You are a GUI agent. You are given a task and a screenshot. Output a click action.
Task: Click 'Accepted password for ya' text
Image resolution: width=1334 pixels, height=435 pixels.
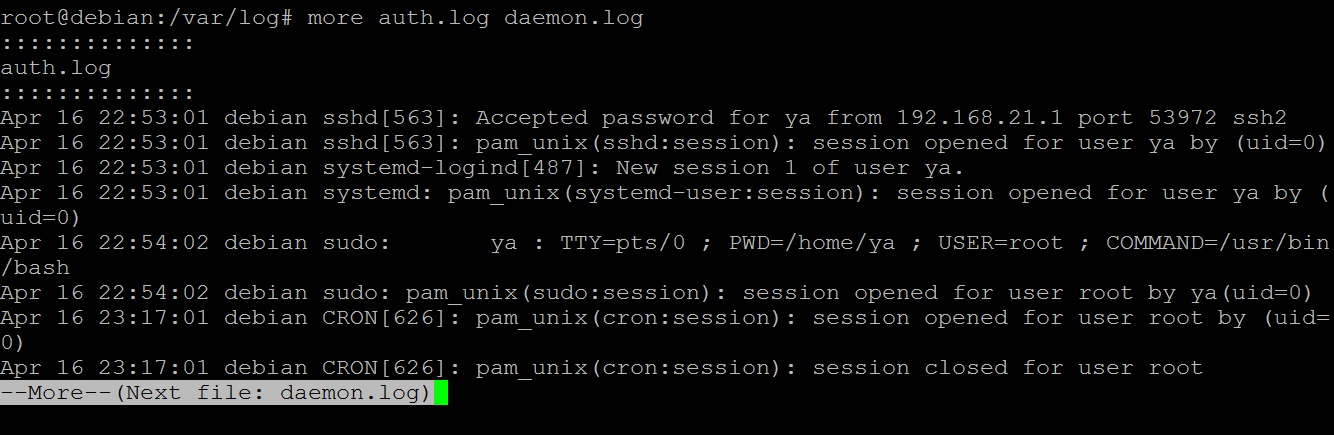[643, 118]
